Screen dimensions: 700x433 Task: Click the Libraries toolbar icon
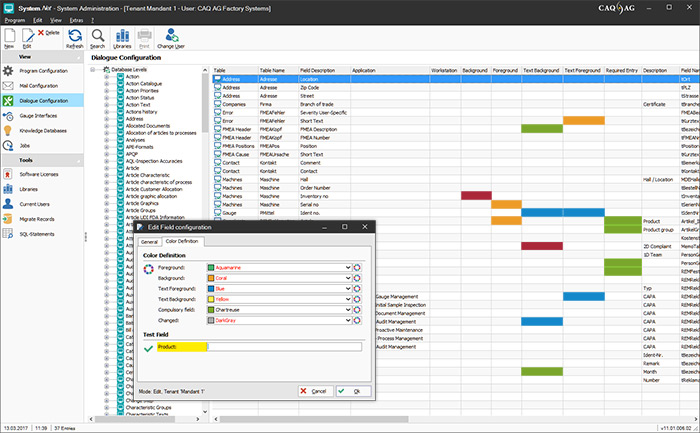(122, 37)
